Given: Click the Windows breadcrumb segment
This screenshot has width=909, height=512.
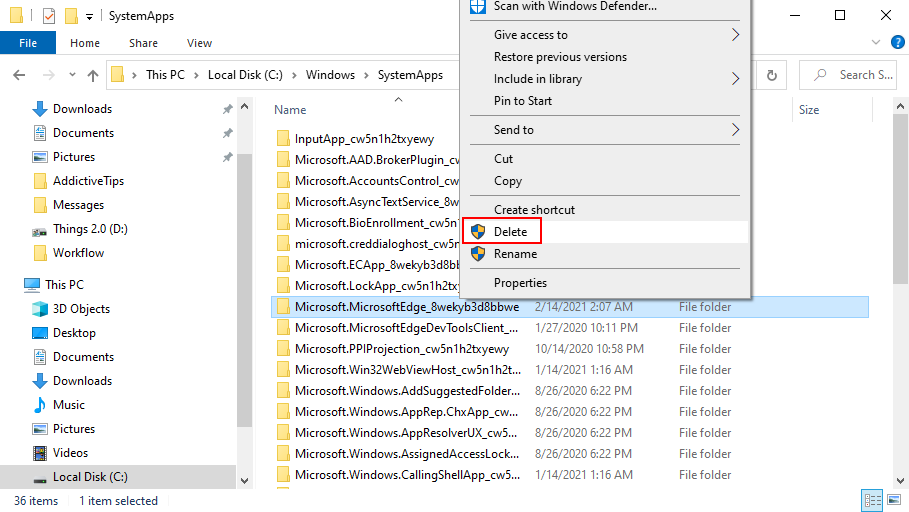Looking at the screenshot, I should (330, 75).
